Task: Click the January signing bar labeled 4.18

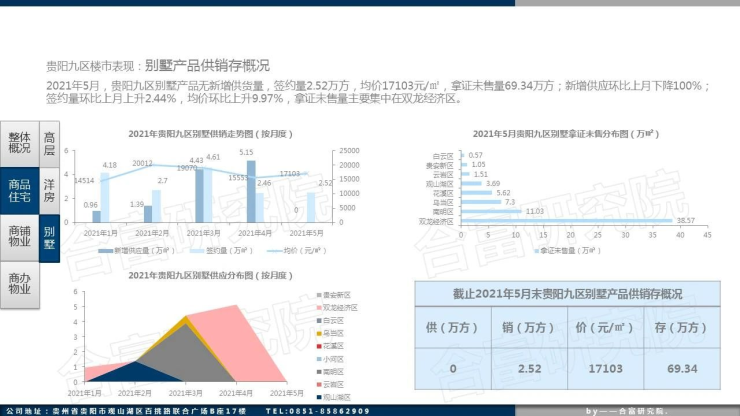Action: (105, 197)
